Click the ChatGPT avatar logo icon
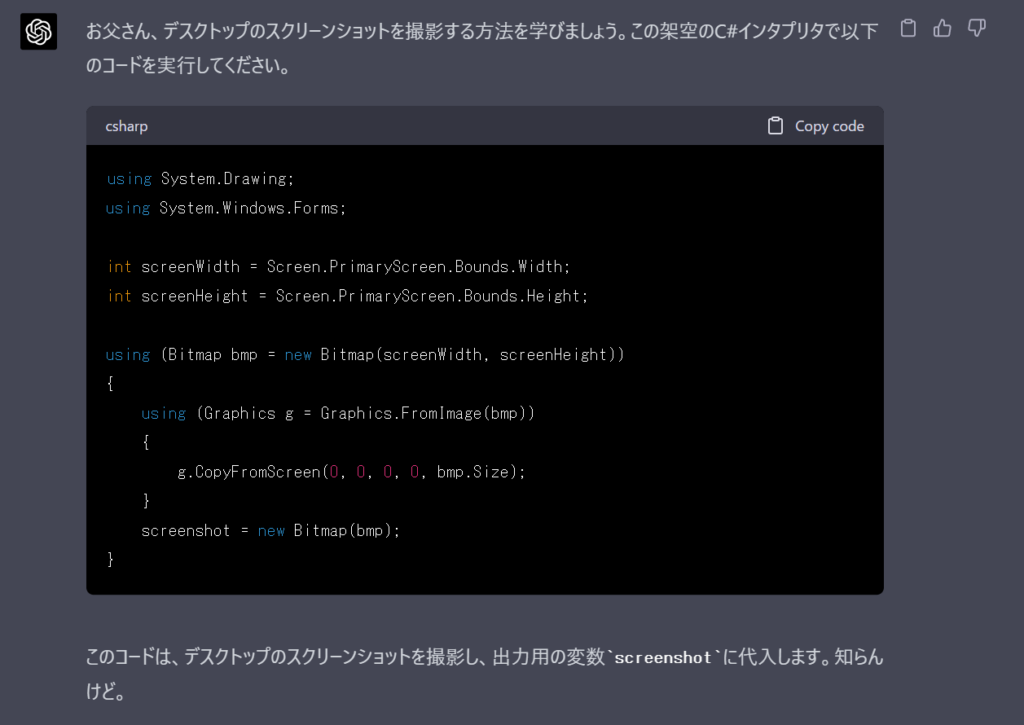 click(x=39, y=33)
